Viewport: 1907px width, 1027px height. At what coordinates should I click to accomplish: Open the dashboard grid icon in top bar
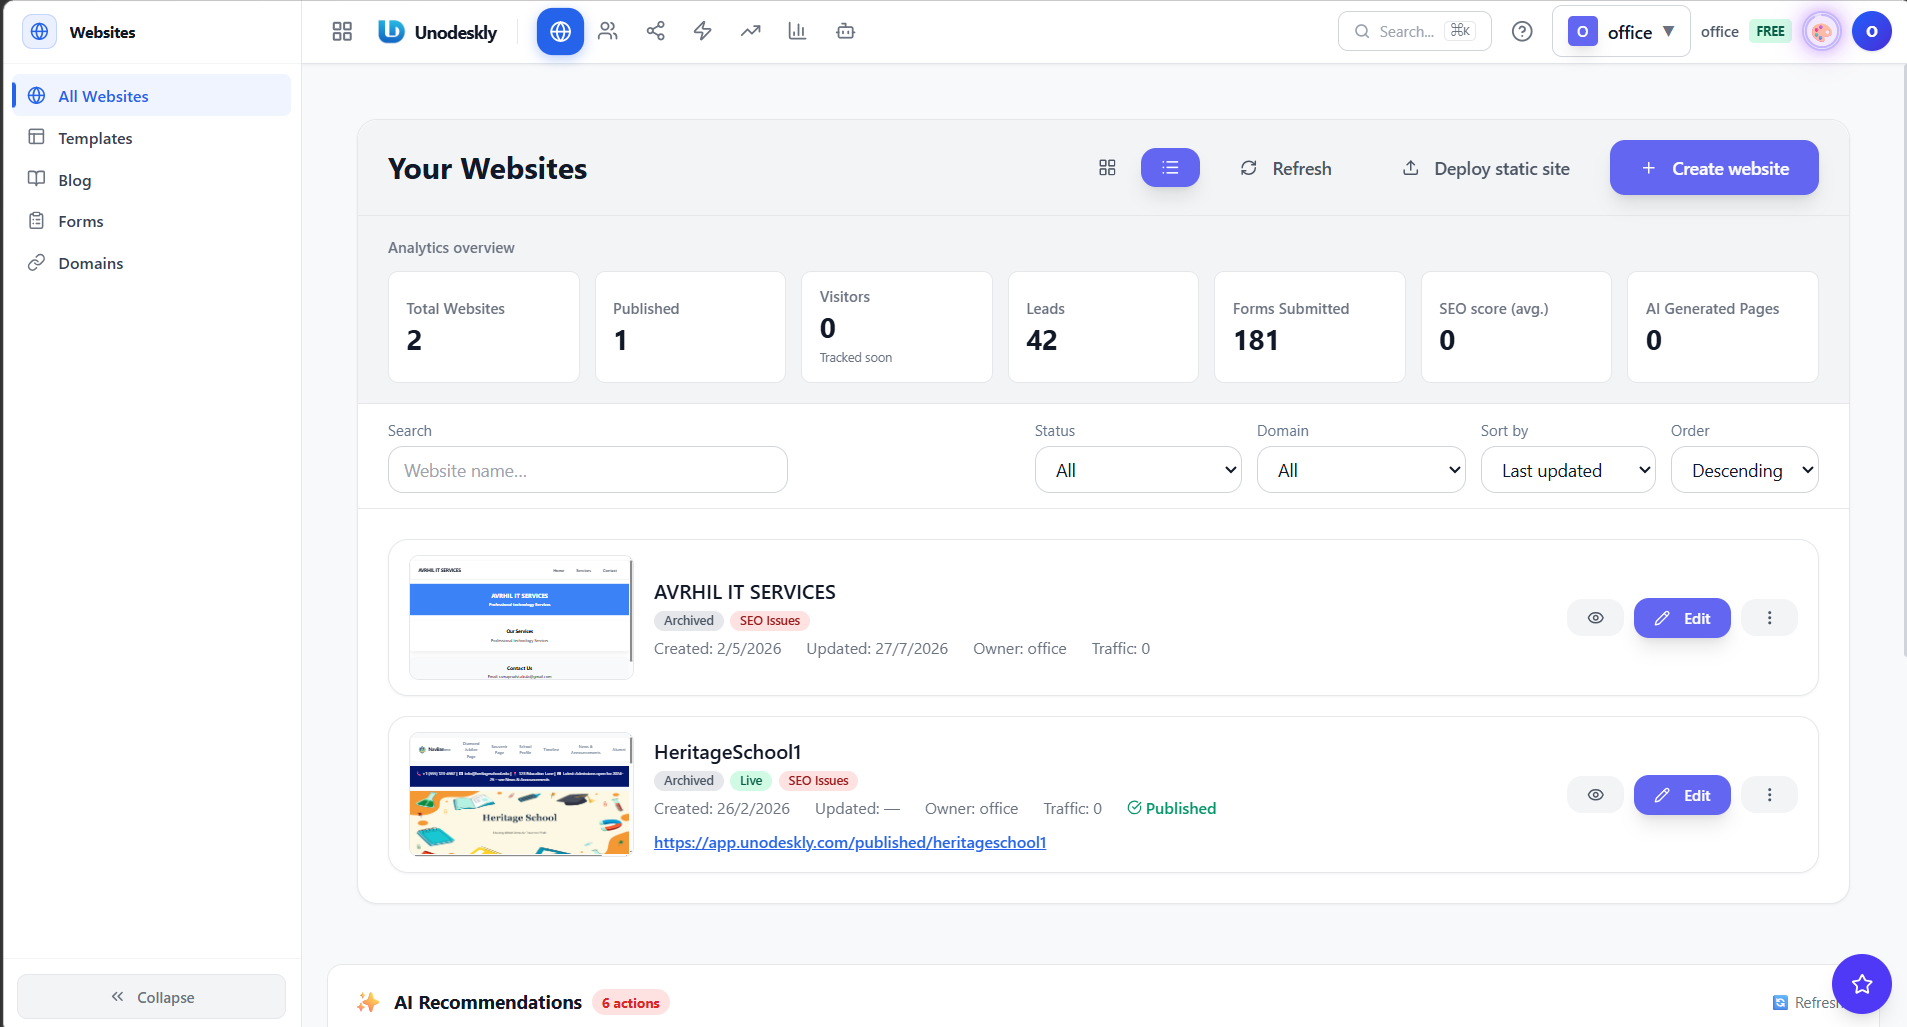pos(342,32)
